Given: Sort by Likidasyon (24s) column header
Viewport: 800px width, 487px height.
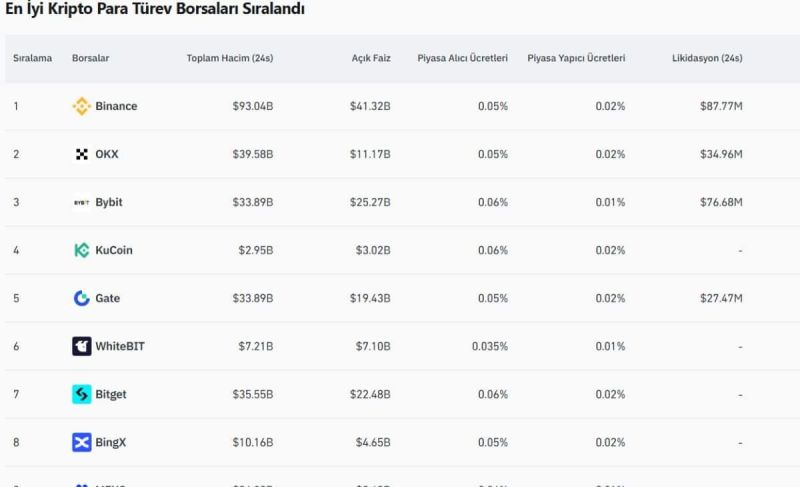Looking at the screenshot, I should point(707,58).
